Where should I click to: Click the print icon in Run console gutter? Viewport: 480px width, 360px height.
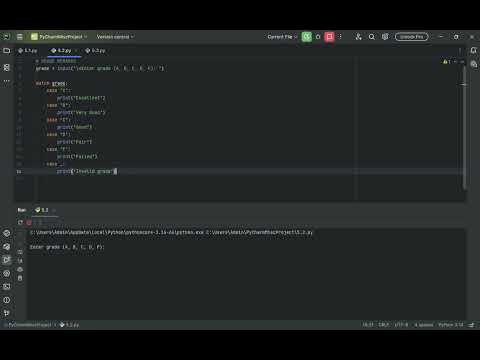20,269
